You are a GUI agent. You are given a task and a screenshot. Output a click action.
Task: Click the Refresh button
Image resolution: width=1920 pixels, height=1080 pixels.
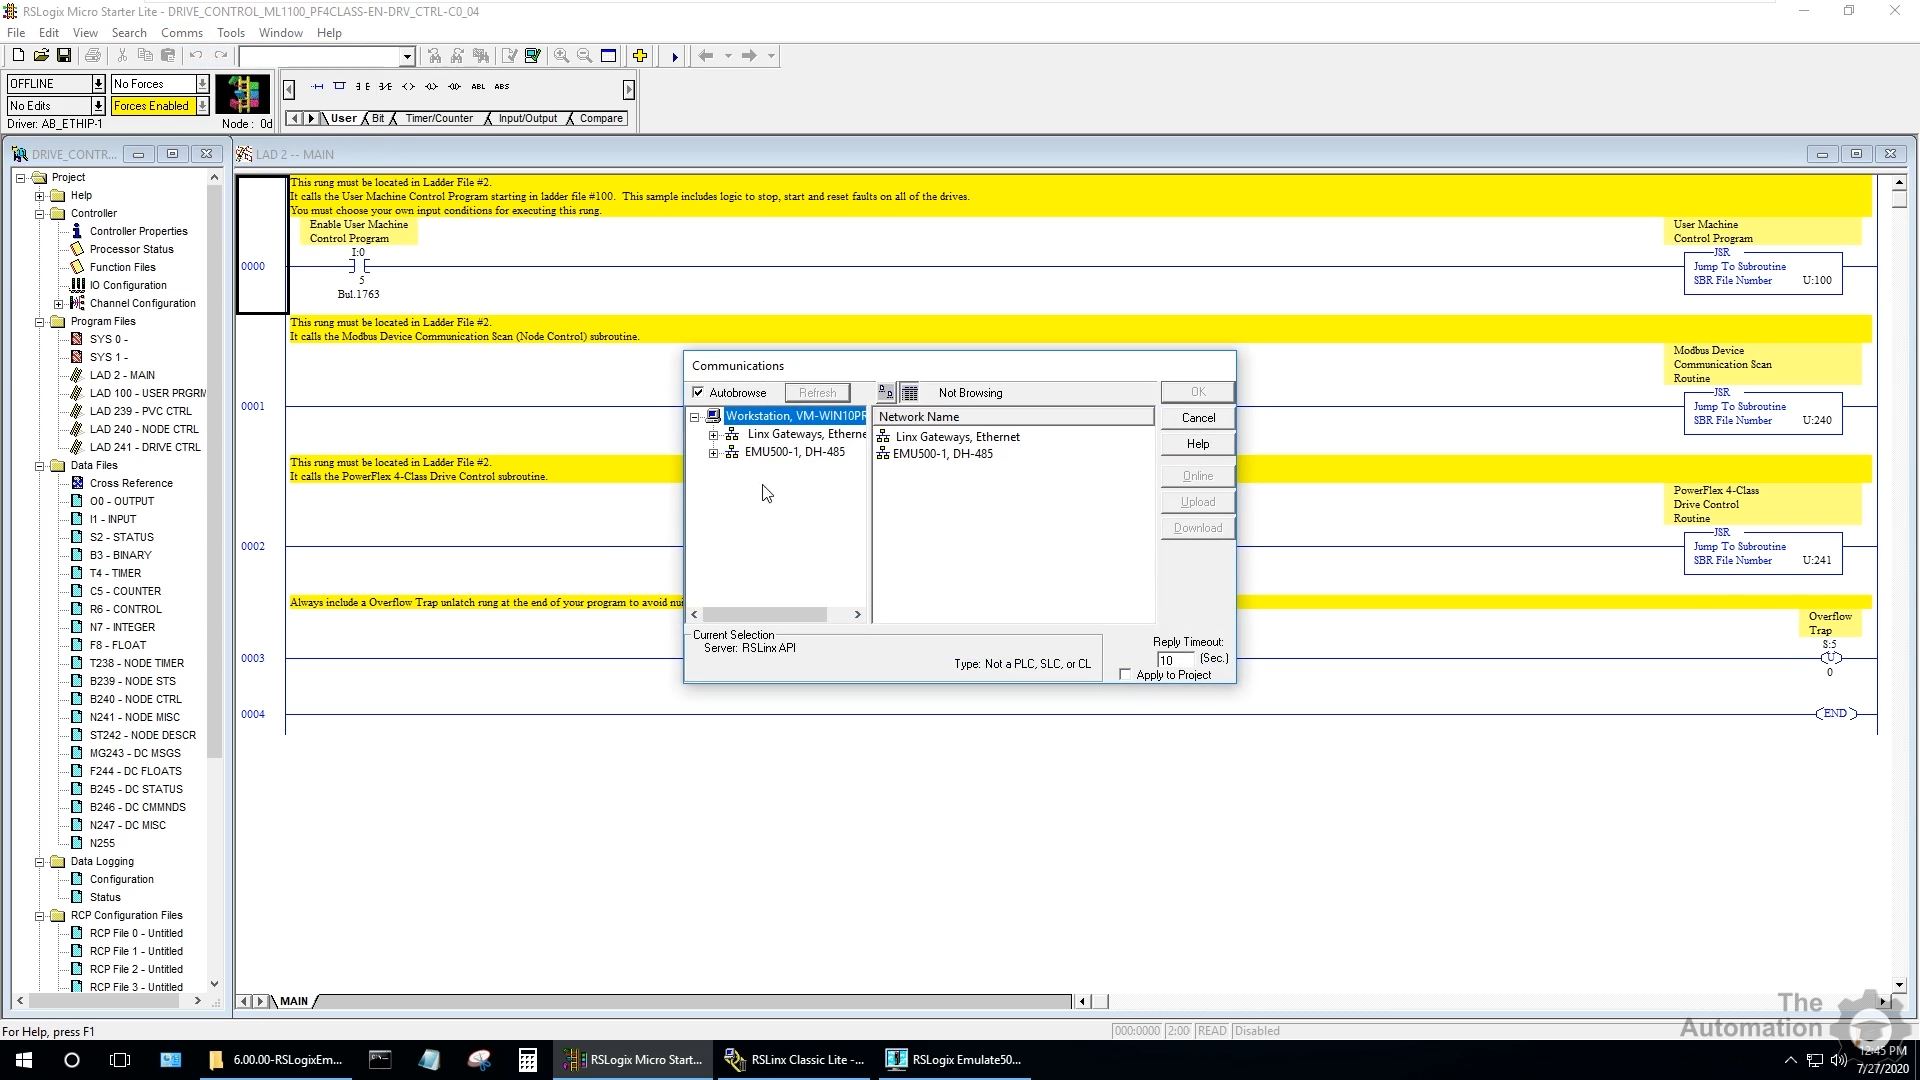(817, 393)
